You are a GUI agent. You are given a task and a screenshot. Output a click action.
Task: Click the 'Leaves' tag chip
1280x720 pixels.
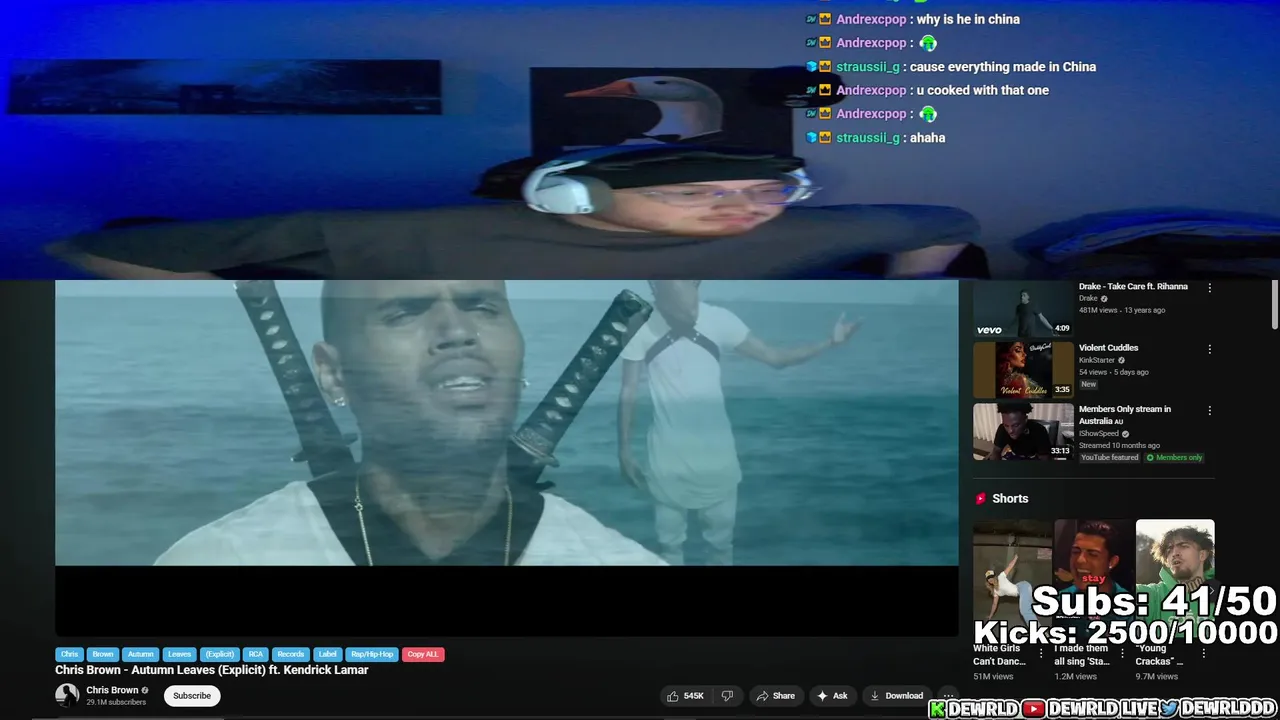point(179,654)
